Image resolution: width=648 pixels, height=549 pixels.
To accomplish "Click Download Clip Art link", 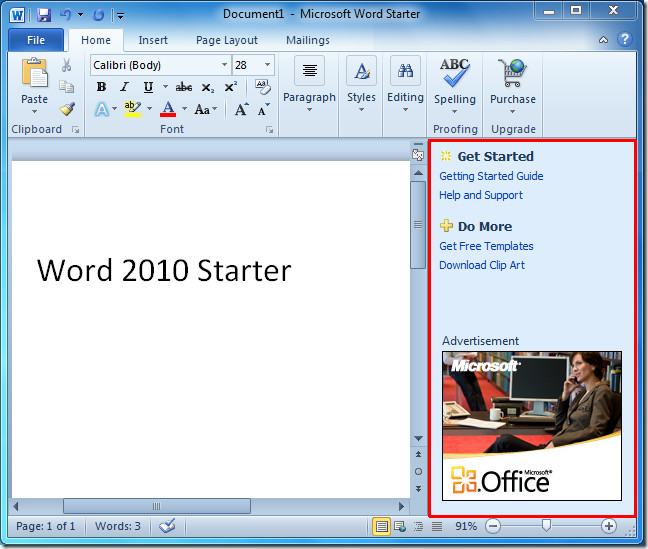I will click(482, 265).
